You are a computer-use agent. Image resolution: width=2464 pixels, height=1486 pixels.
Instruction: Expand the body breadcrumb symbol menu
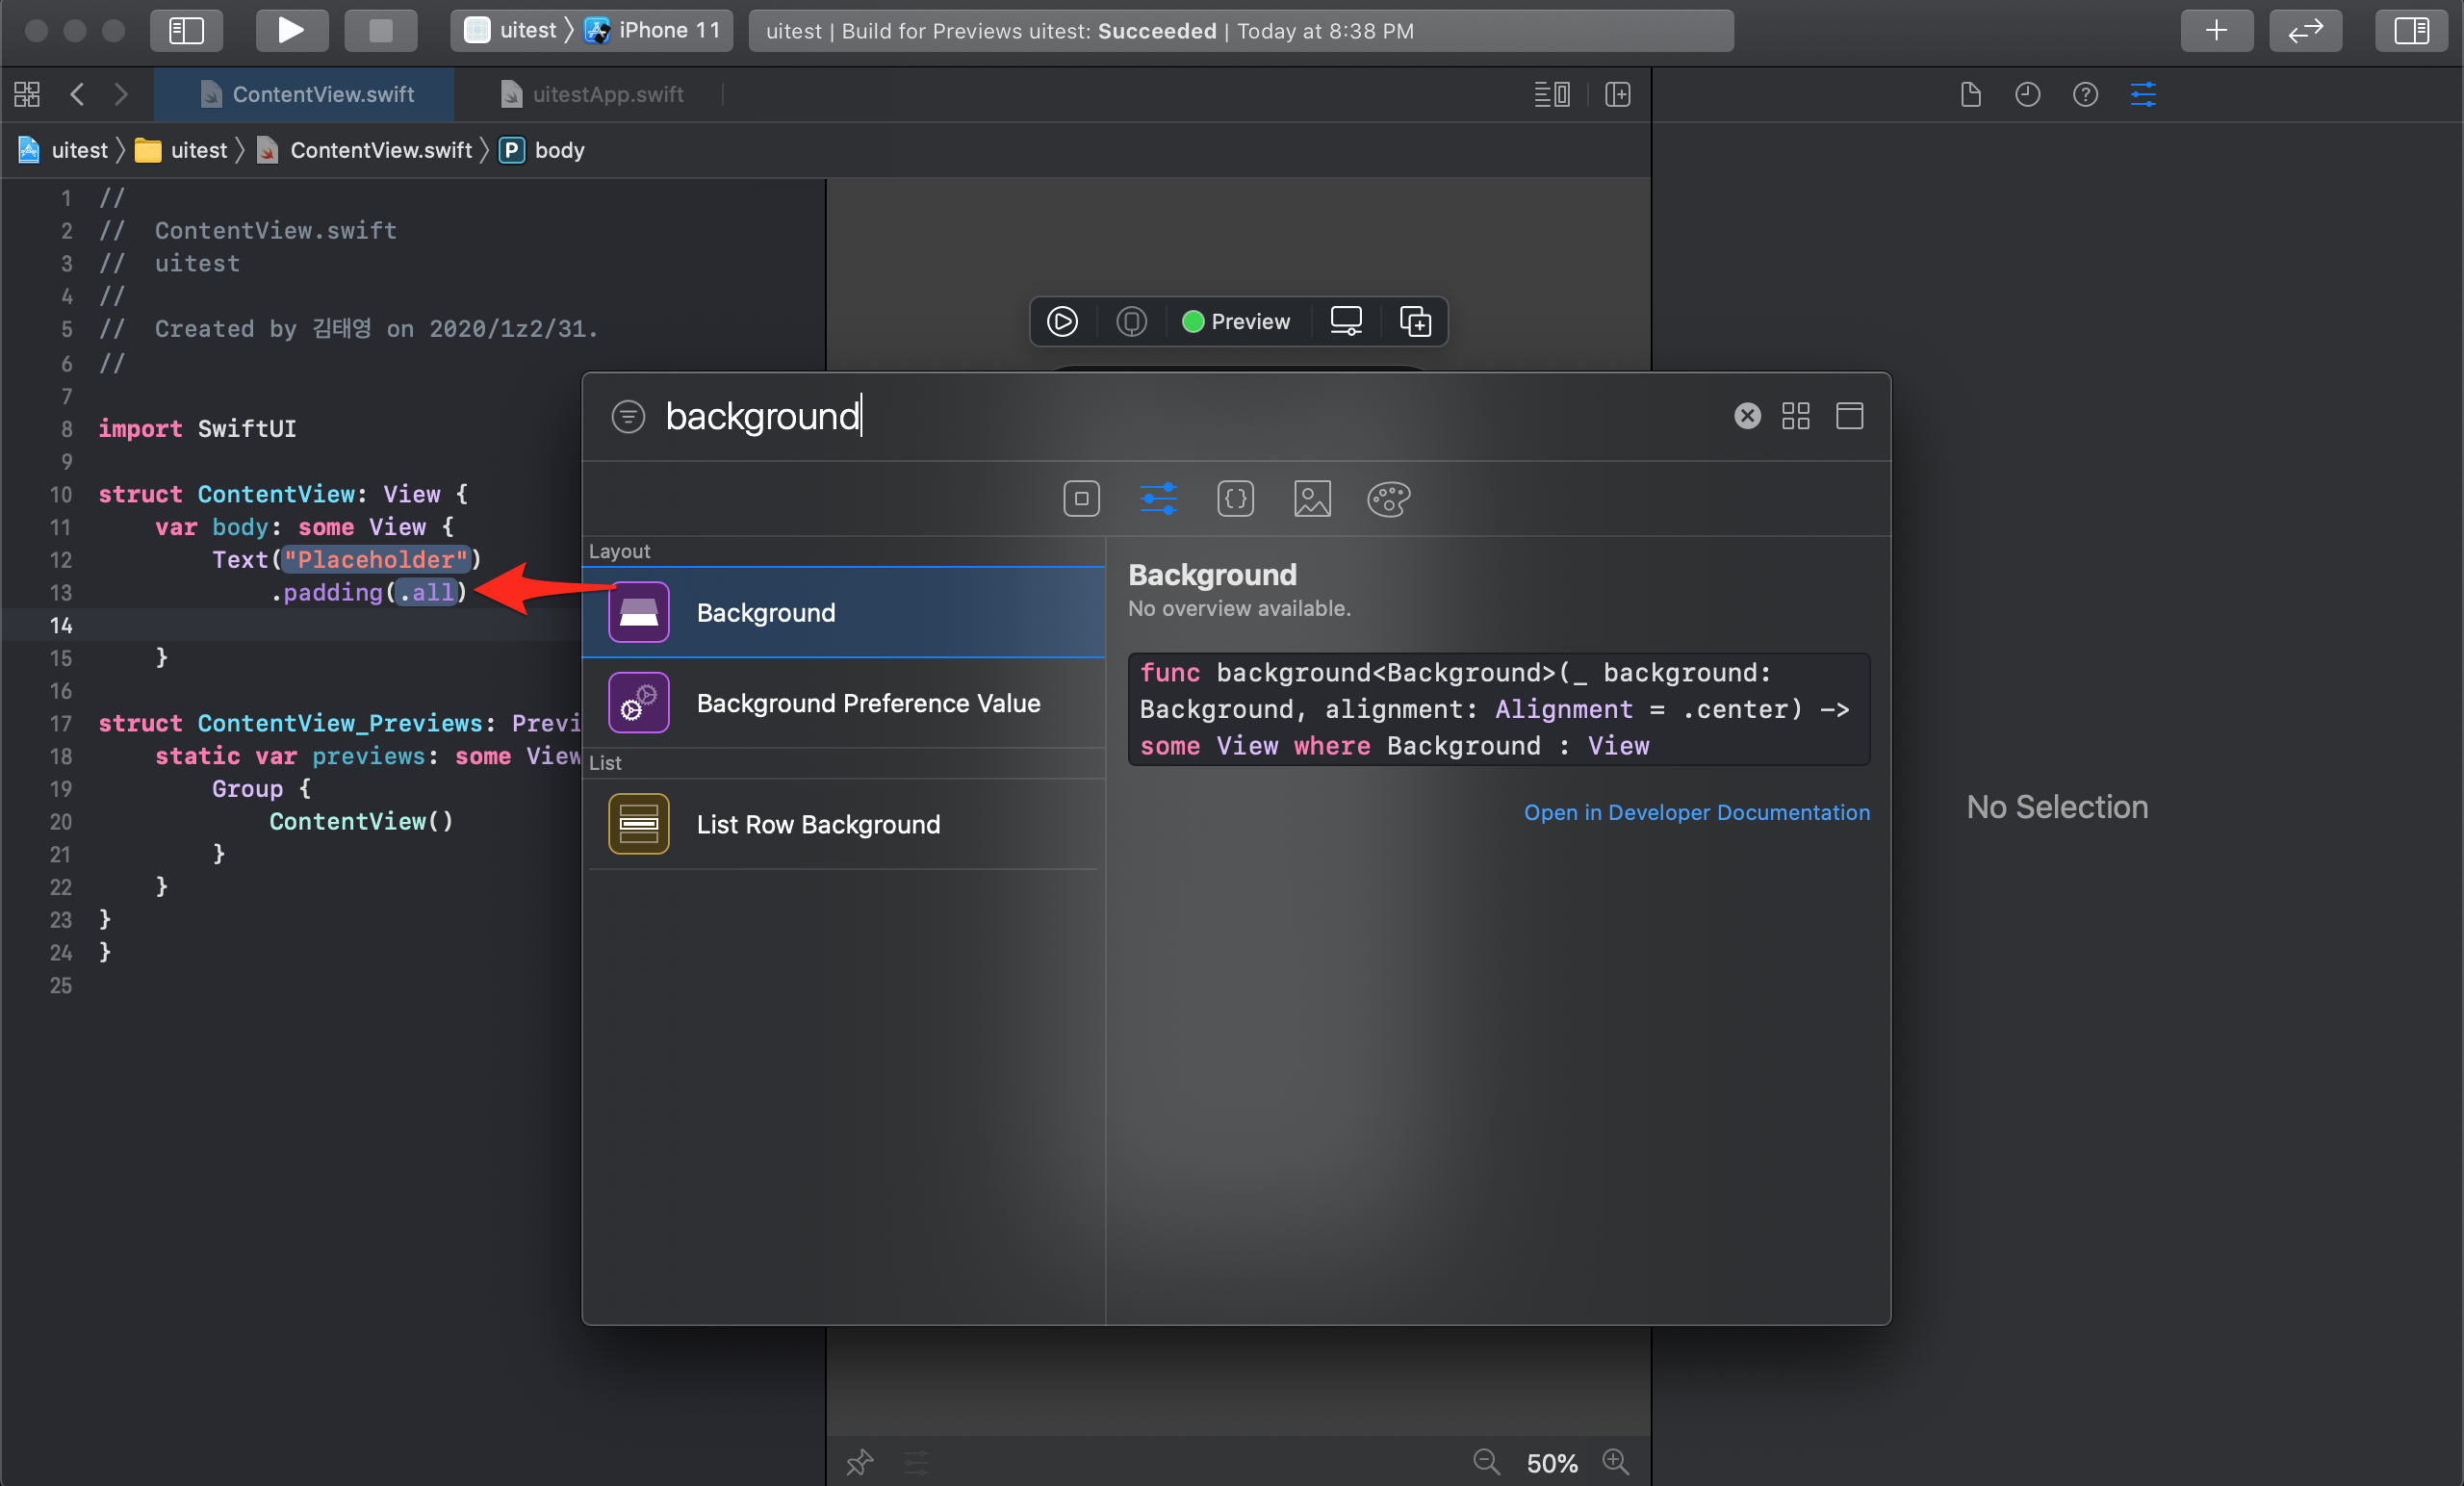(558, 150)
